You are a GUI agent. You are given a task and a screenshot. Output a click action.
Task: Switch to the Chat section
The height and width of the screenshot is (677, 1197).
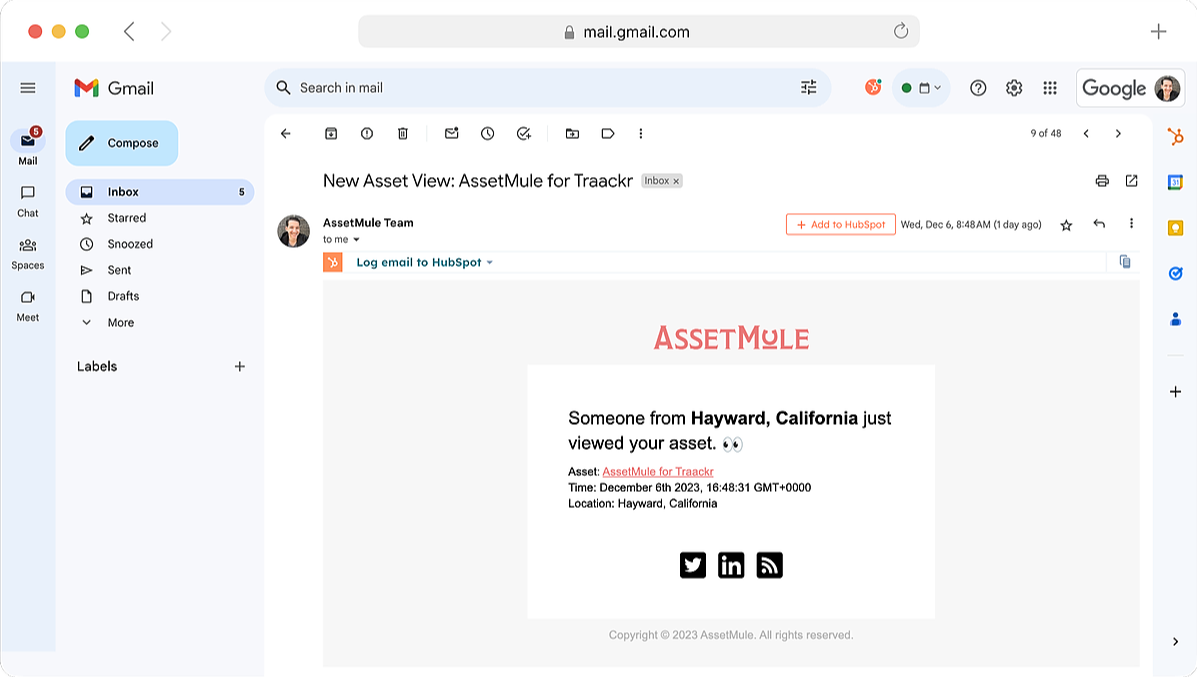28,200
